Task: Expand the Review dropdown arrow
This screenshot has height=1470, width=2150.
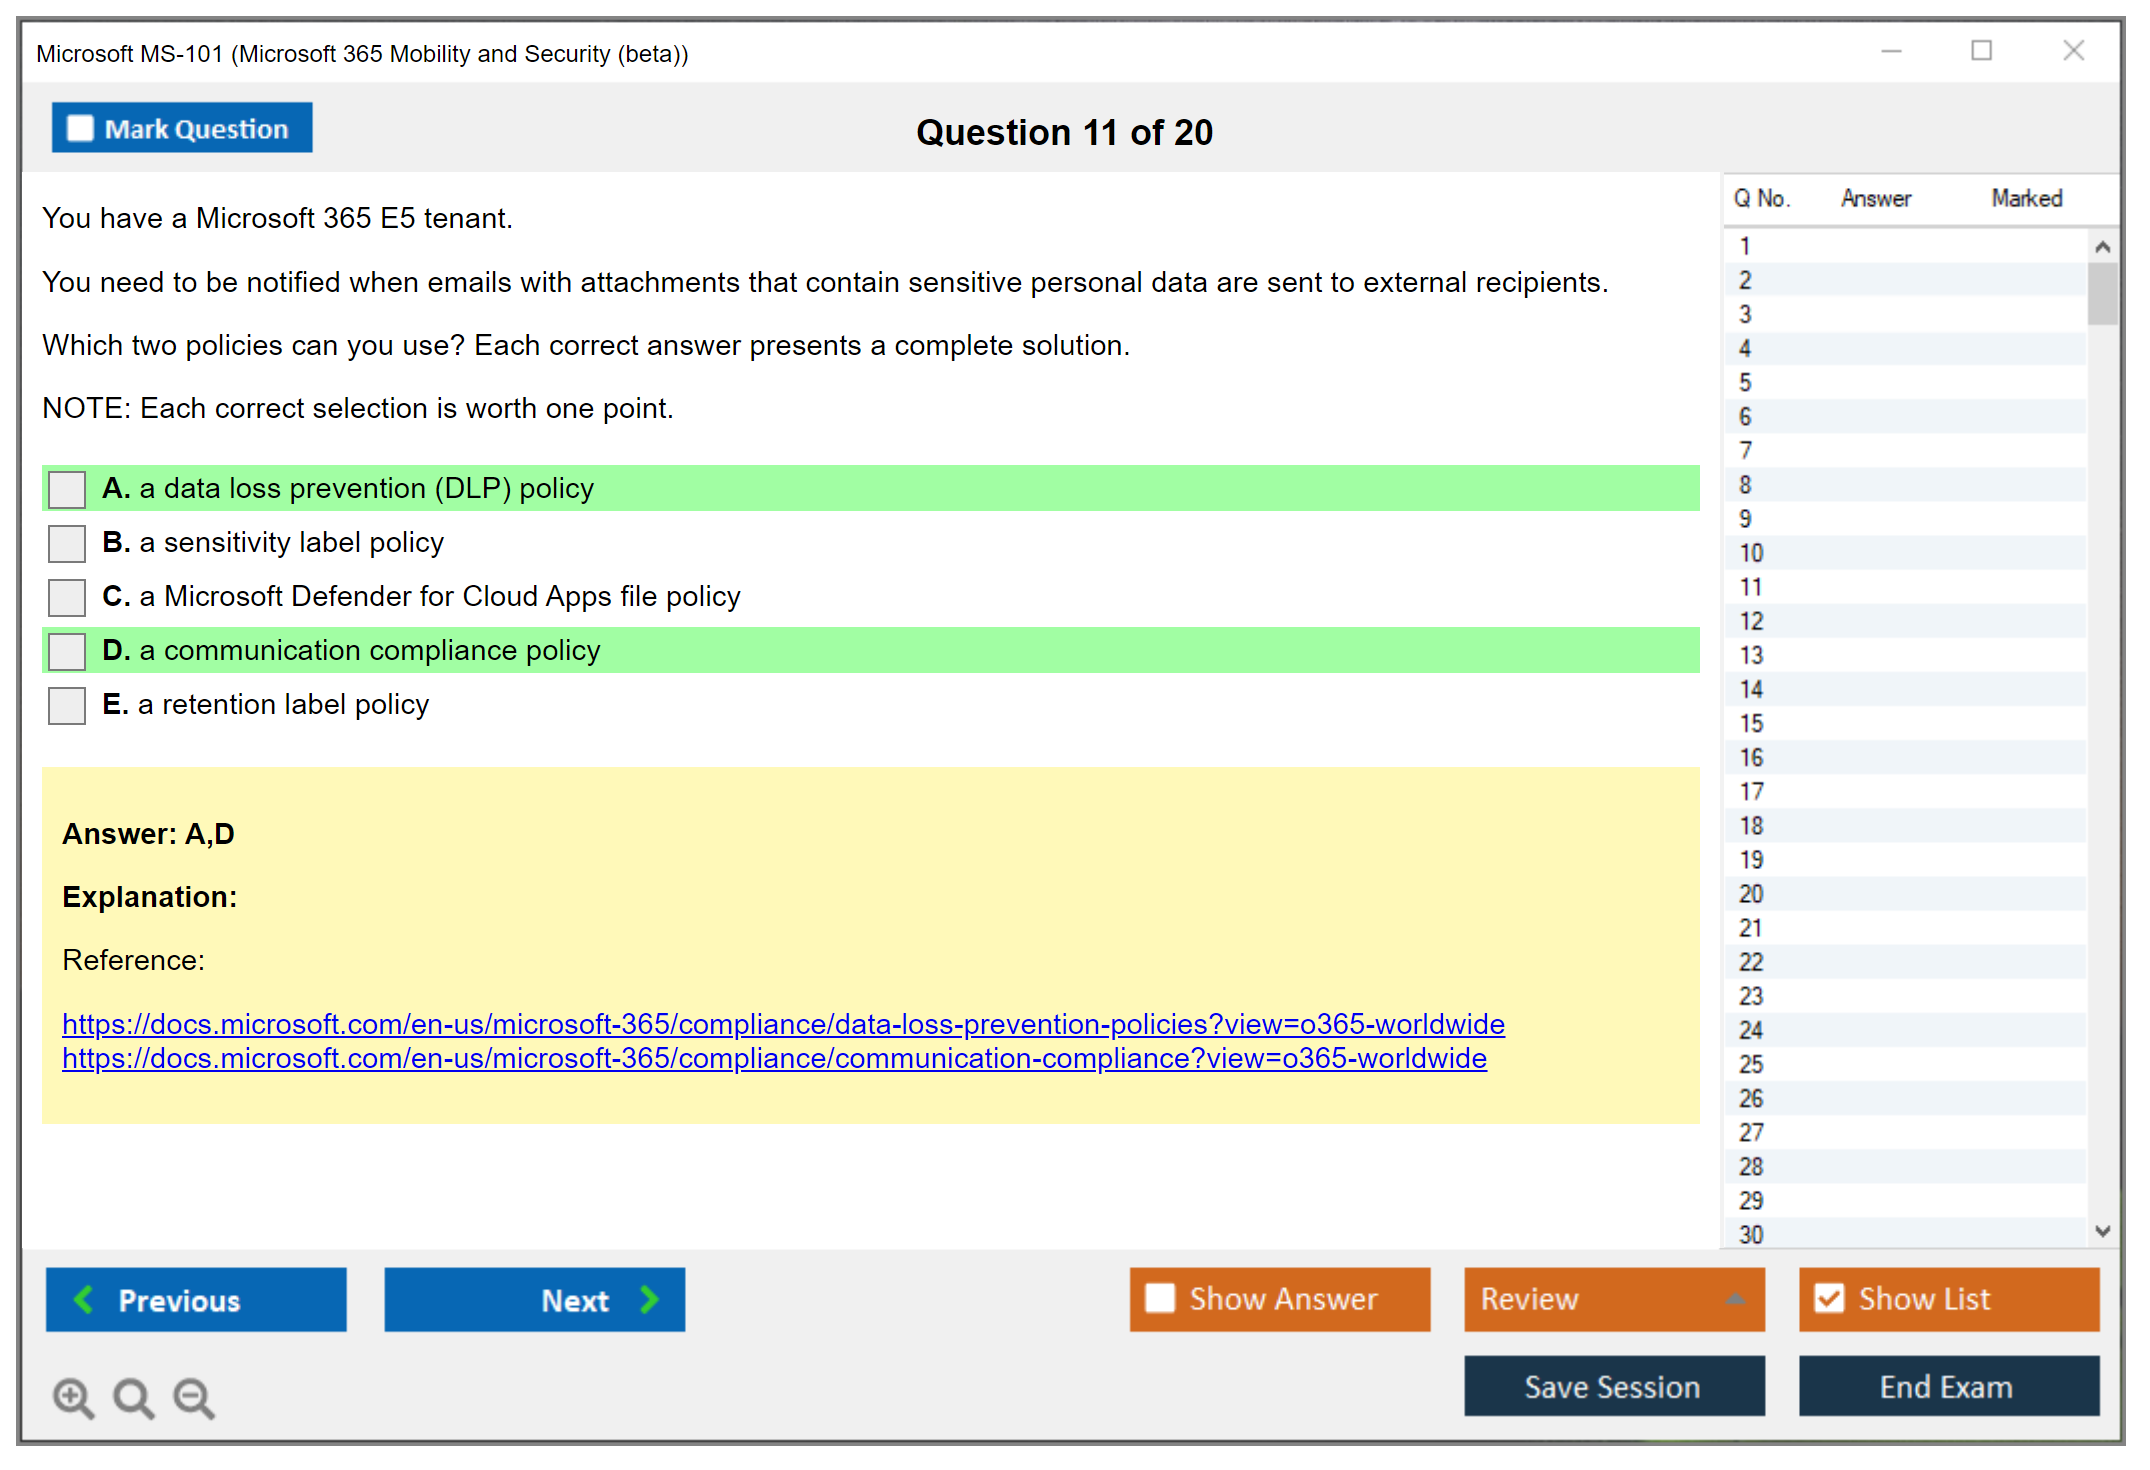Action: point(1735,1299)
